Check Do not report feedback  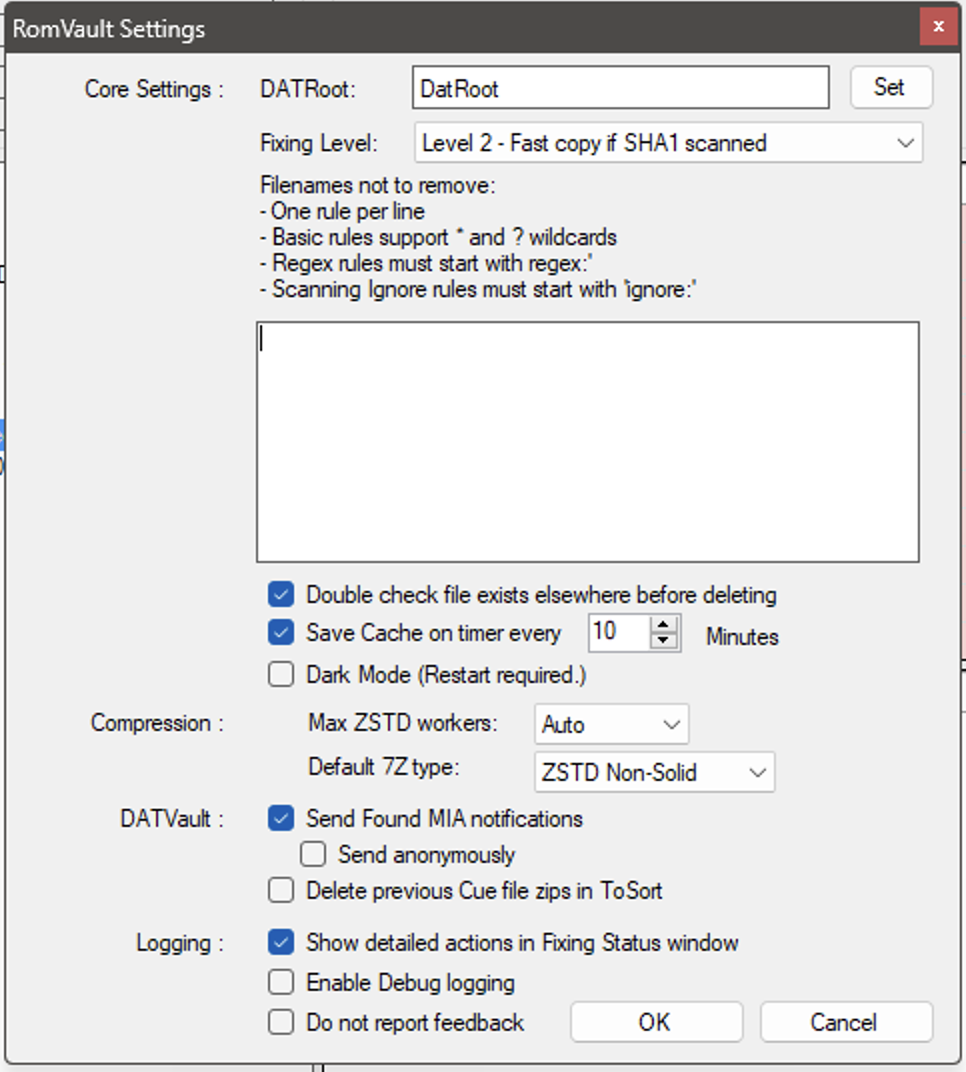(281, 1023)
